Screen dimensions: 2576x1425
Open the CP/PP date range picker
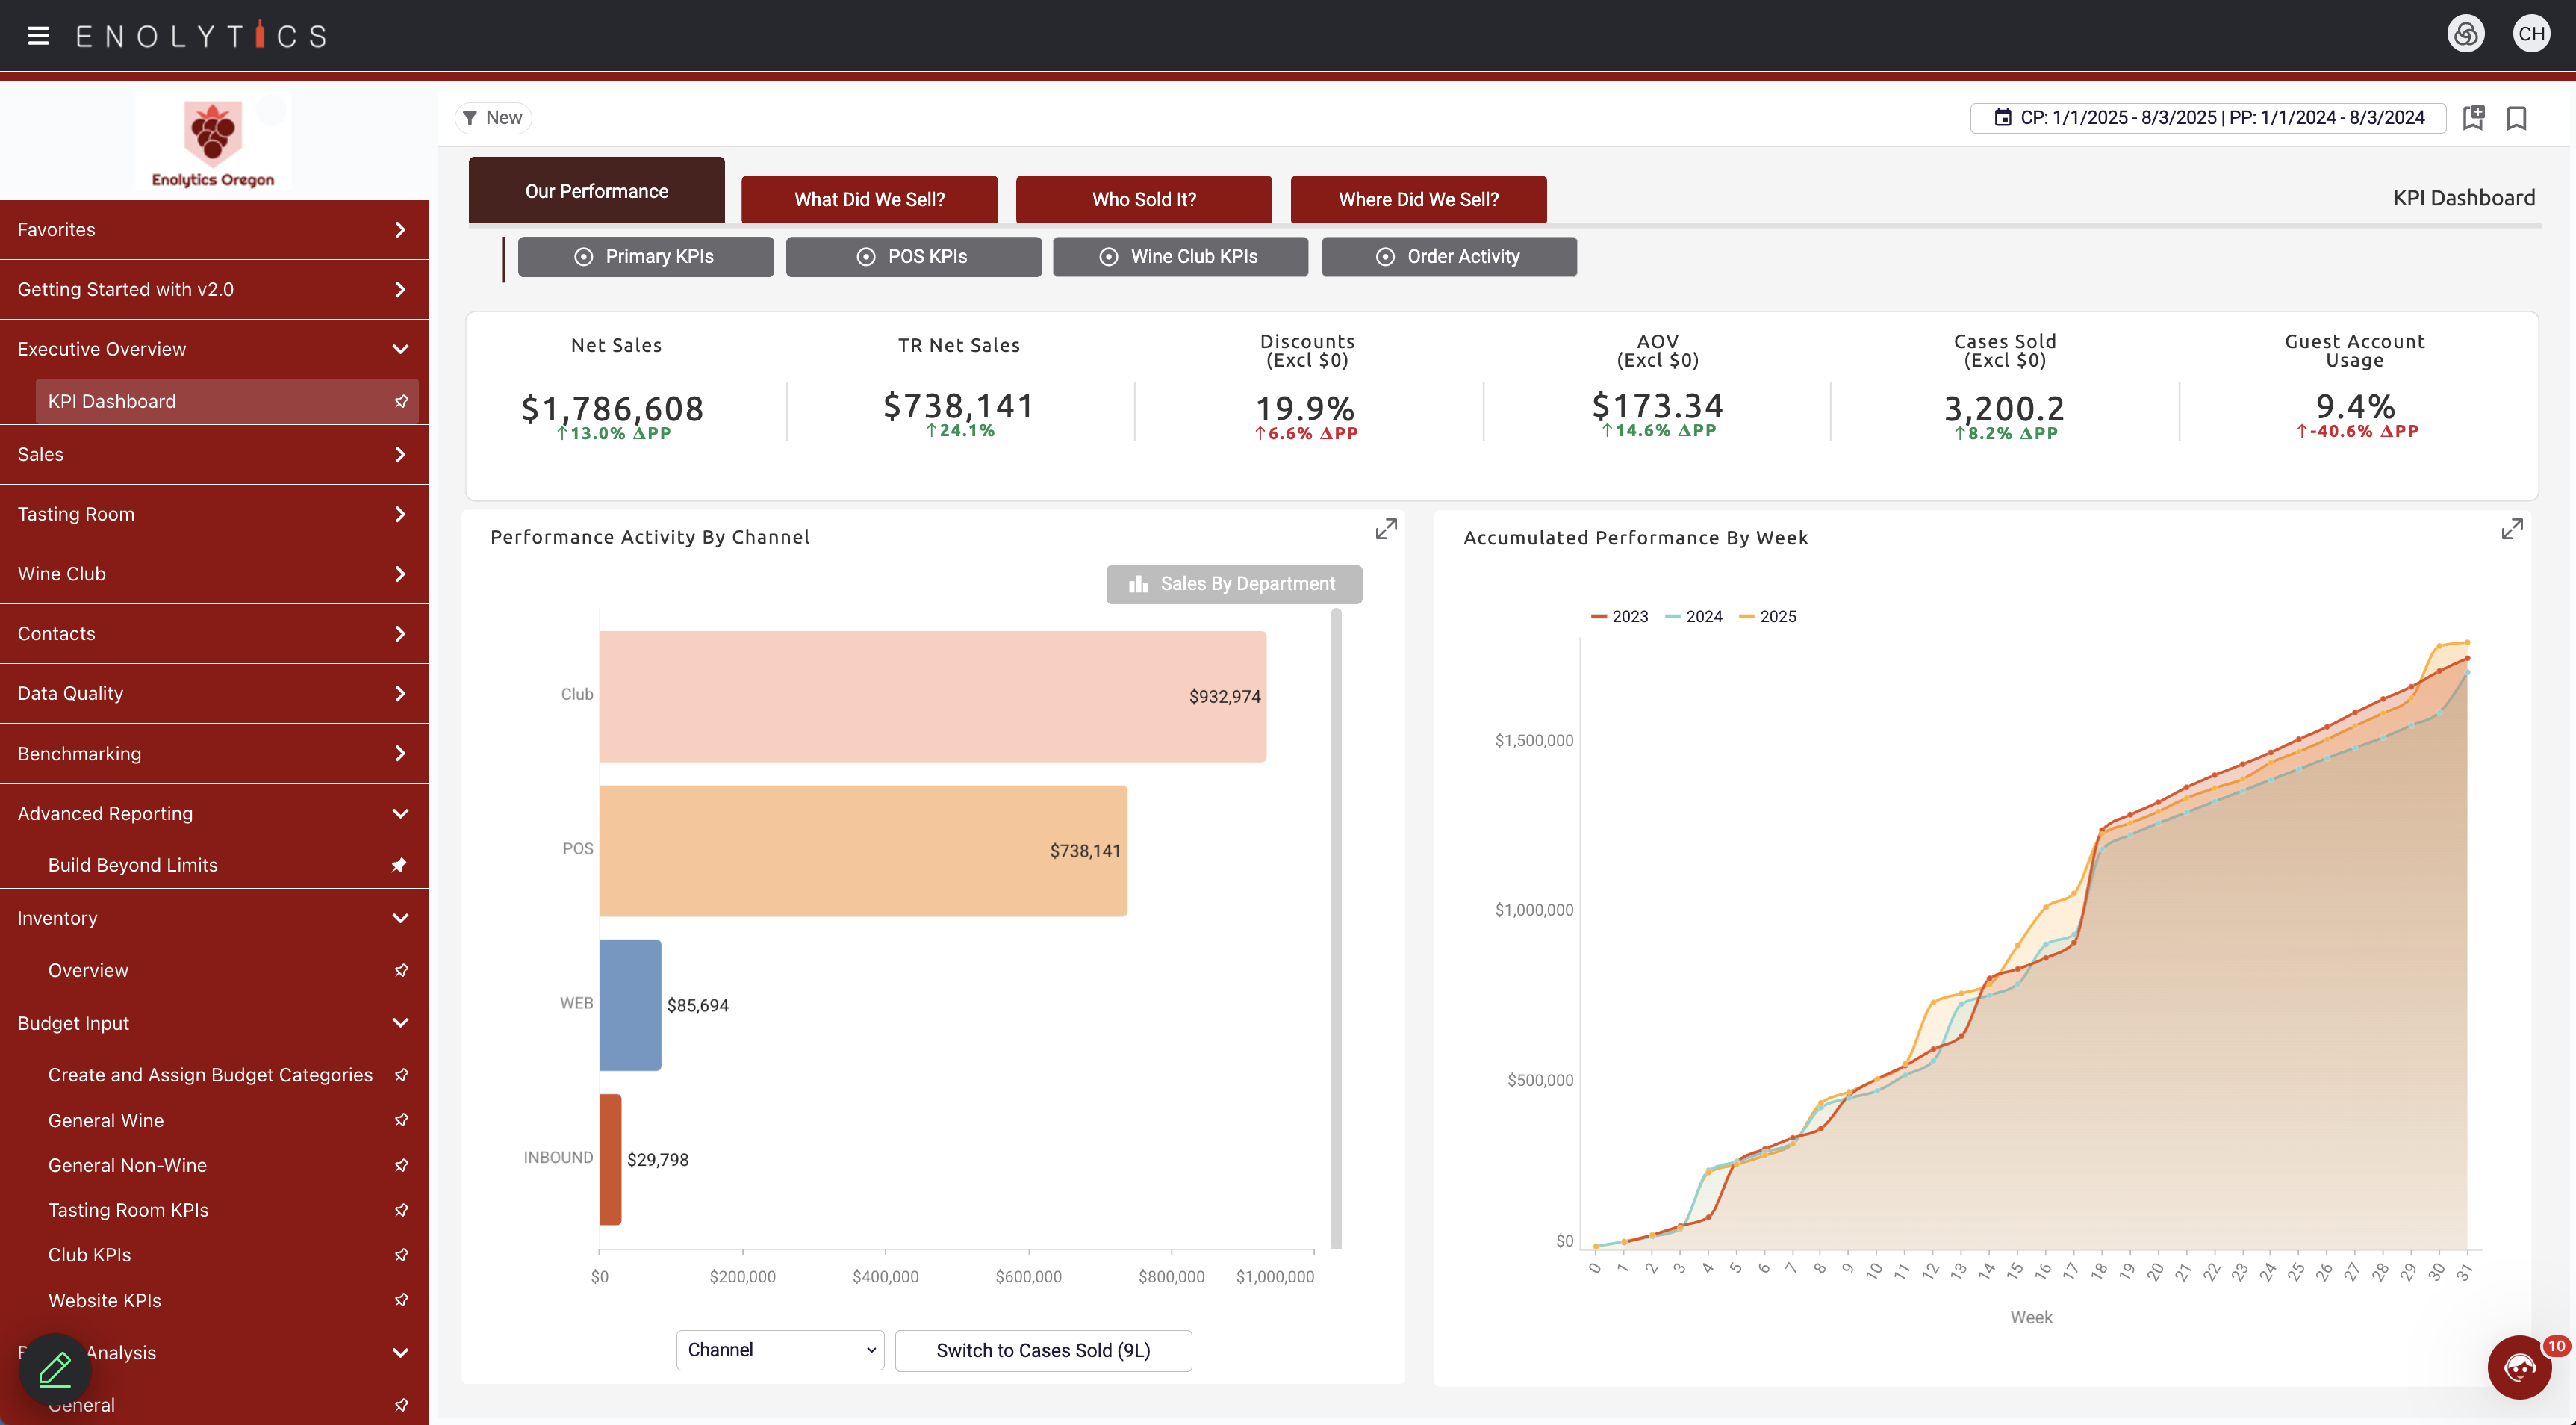tap(2208, 118)
